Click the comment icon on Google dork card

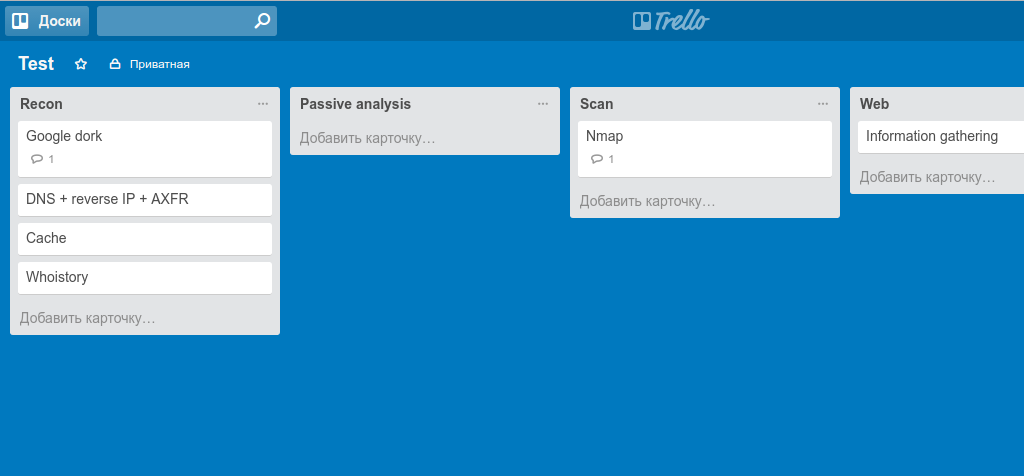[x=37, y=159]
